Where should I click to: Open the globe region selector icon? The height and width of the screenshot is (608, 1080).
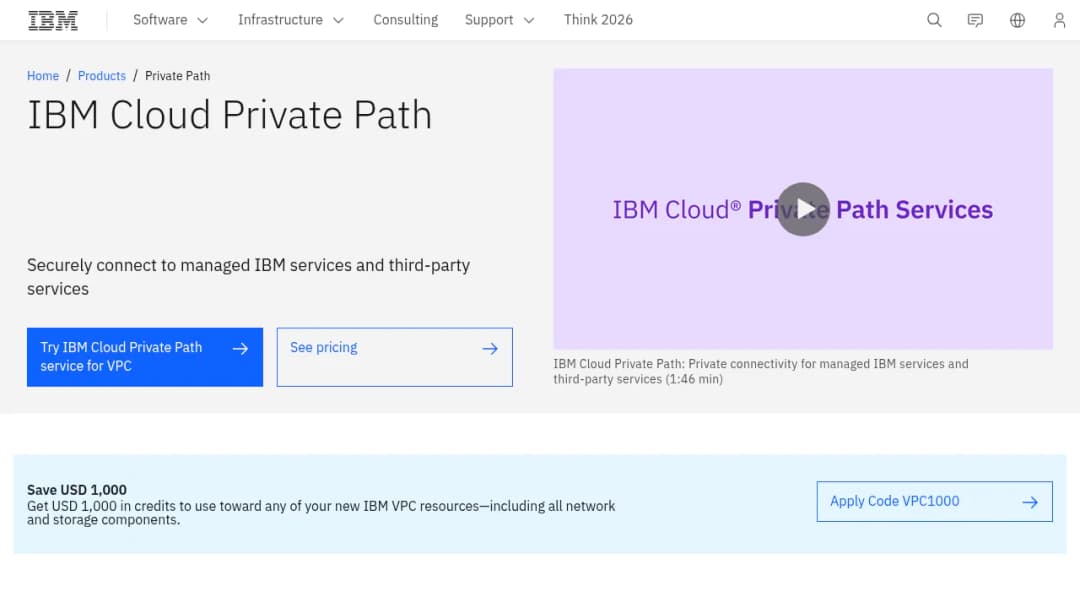coord(1017,20)
